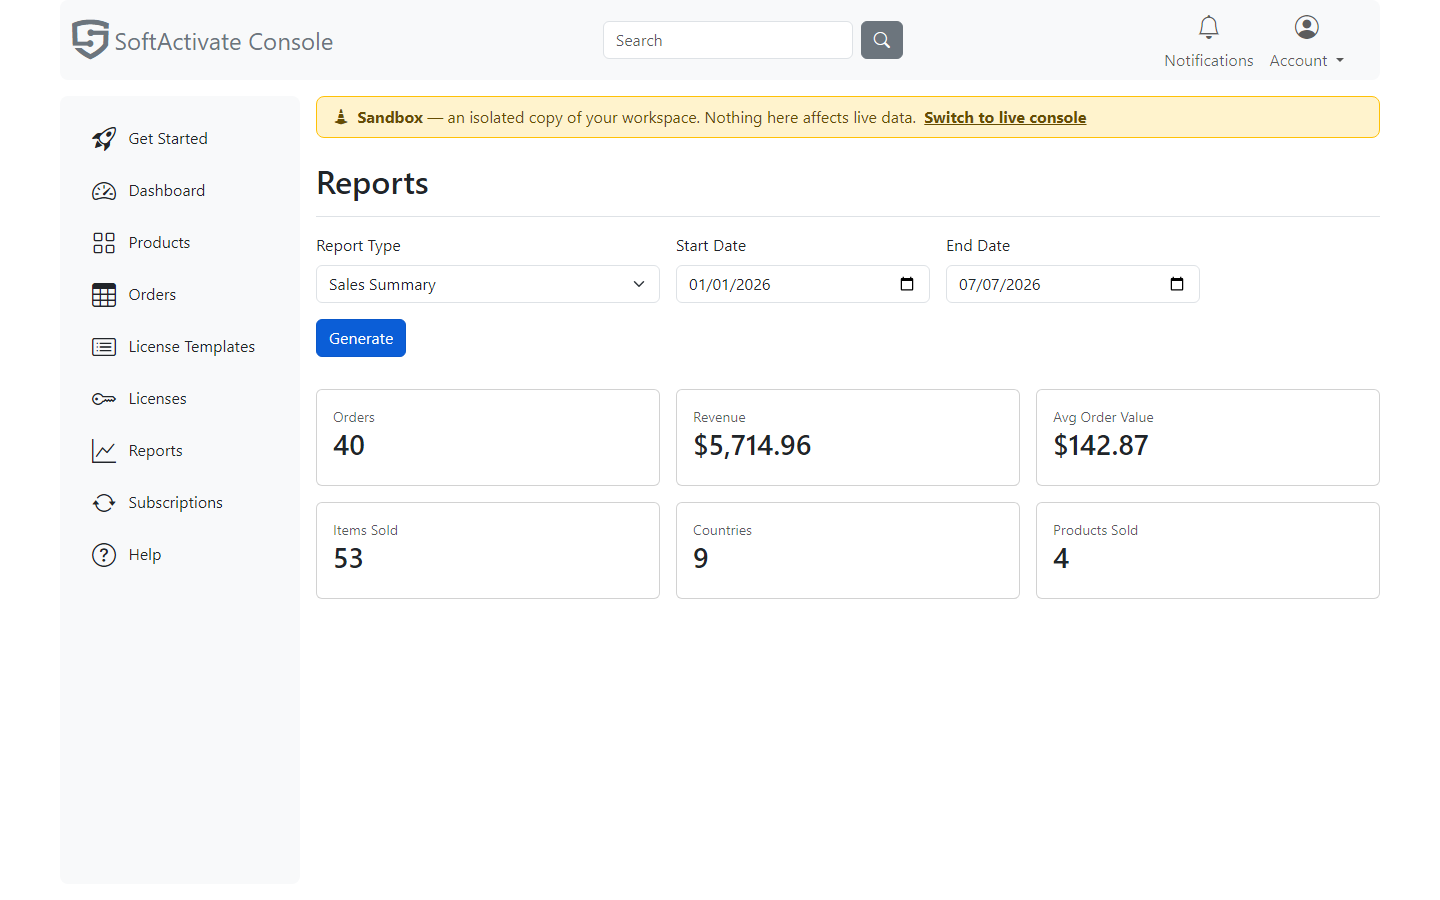Click the Reports chart icon
The image size is (1440, 900).
(x=104, y=451)
